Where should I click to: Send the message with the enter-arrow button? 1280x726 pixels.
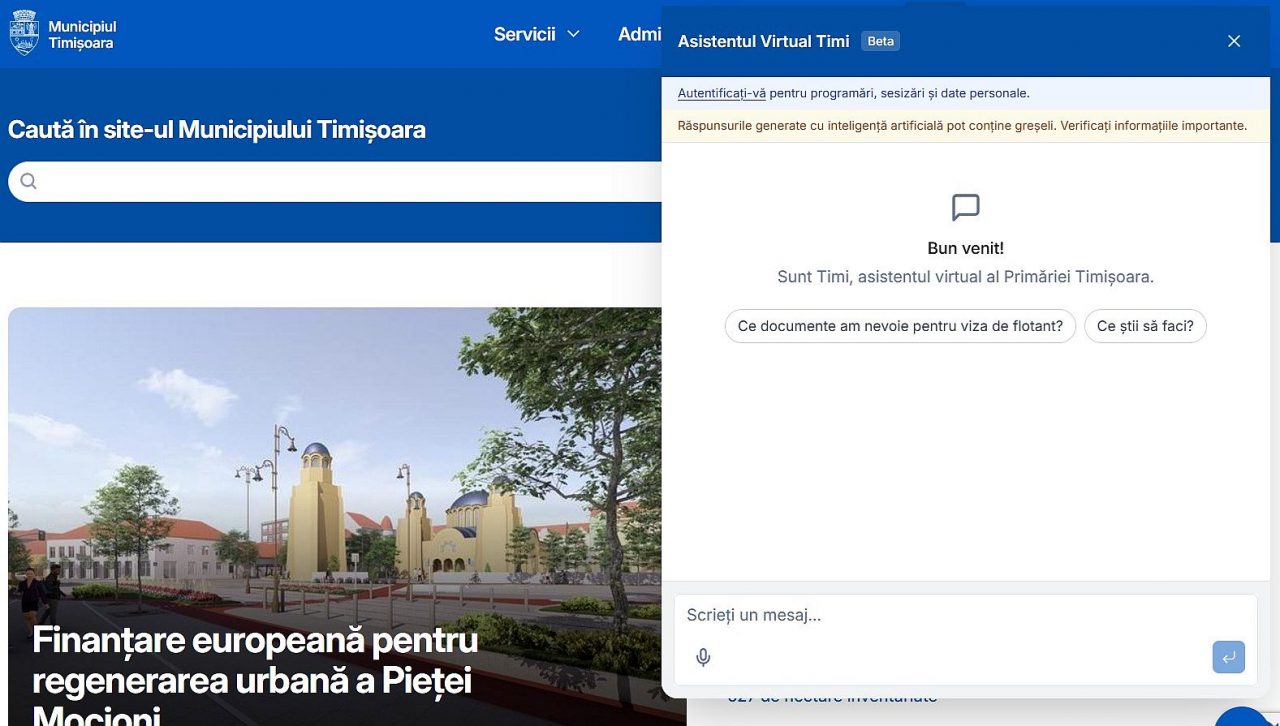1228,657
